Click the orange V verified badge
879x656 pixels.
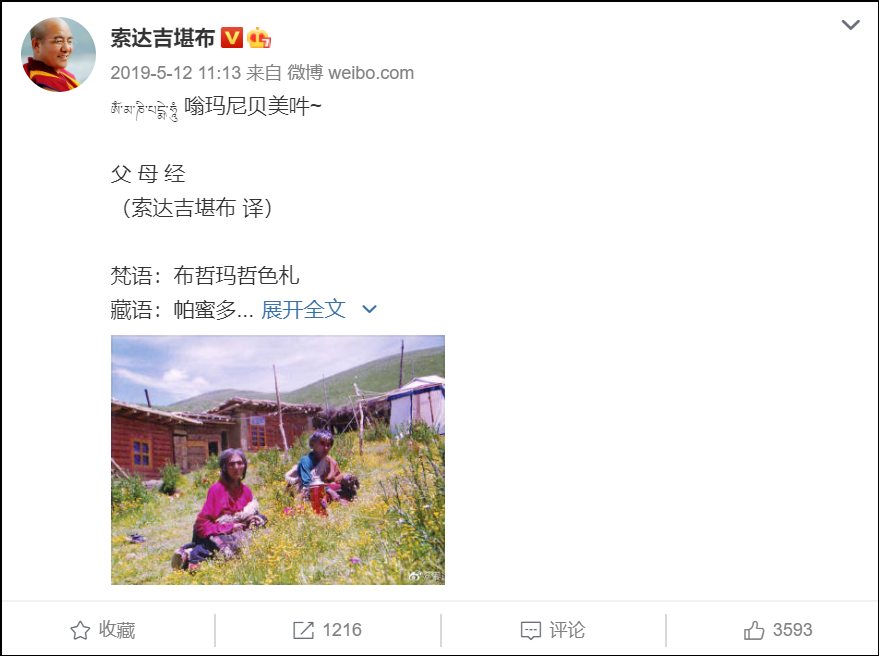232,38
